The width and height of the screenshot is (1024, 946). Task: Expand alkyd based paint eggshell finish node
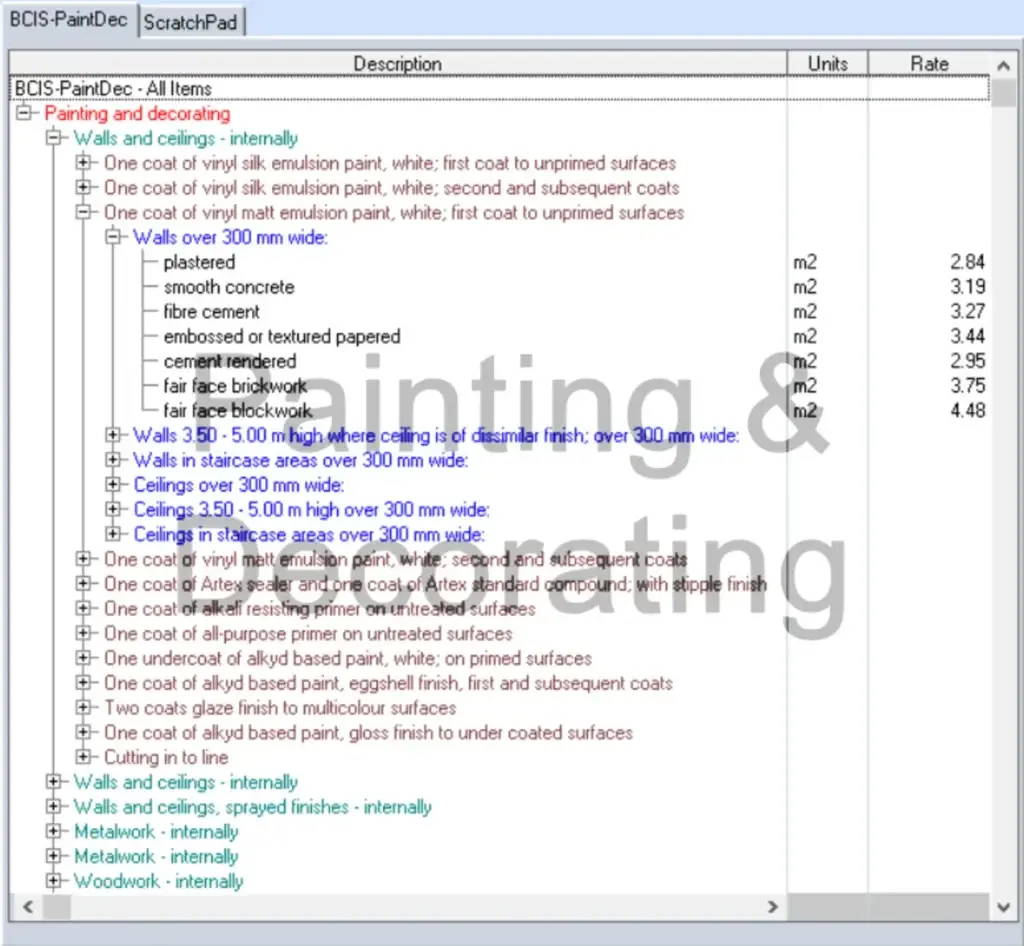83,683
